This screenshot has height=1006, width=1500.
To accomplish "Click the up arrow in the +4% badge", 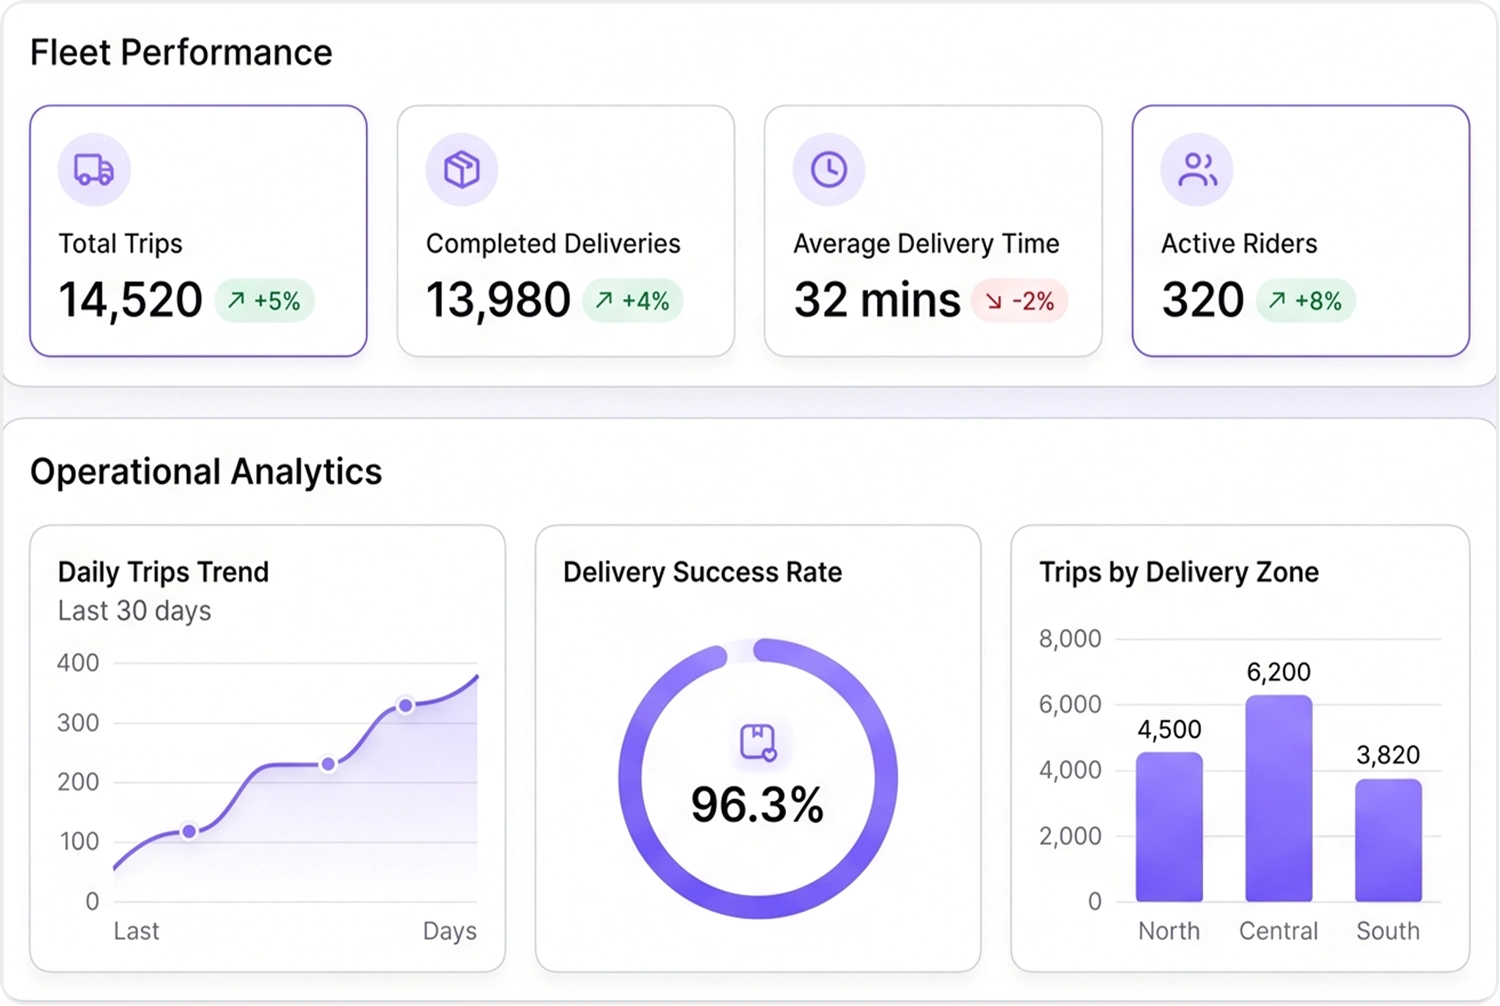I will pyautogui.click(x=604, y=300).
